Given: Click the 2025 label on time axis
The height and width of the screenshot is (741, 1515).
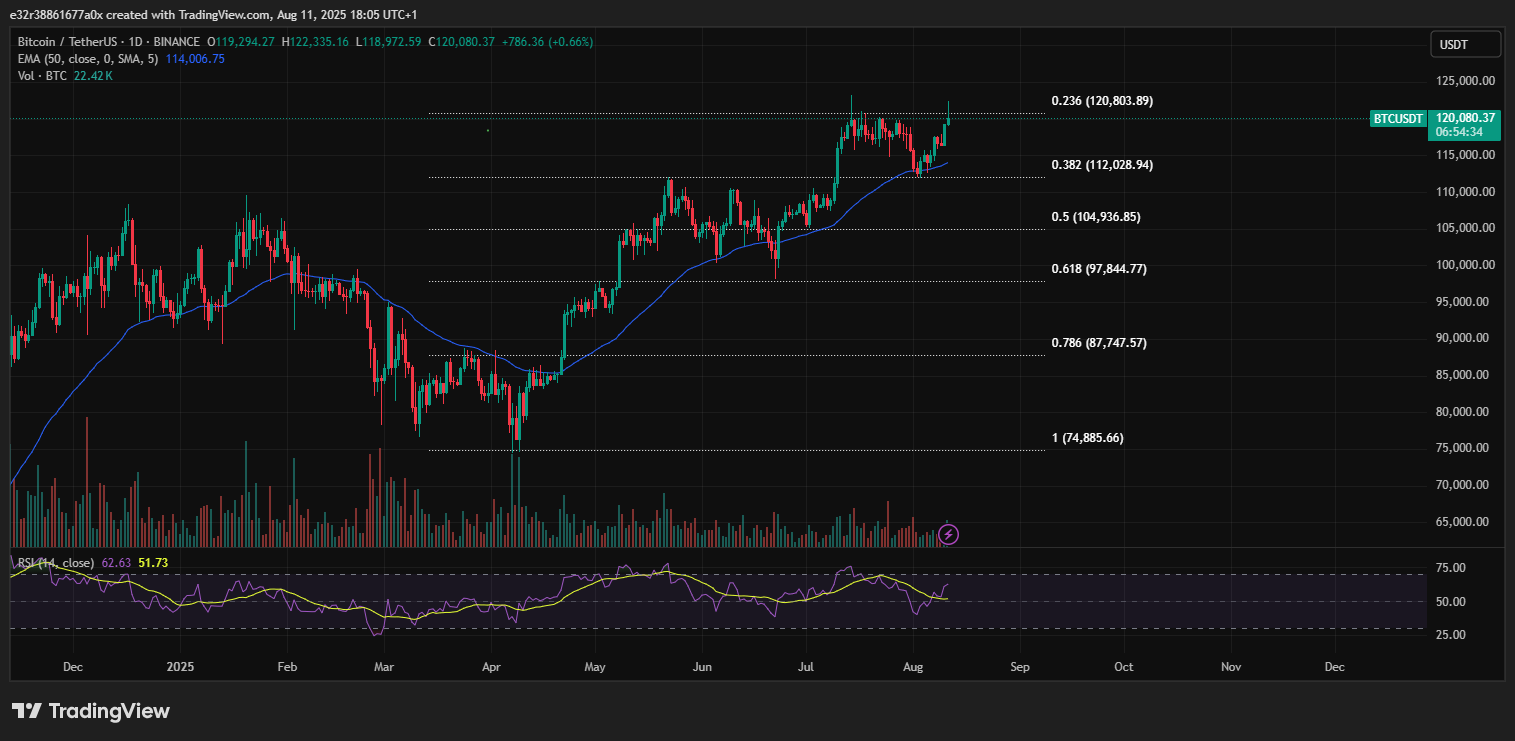Looking at the screenshot, I should (x=180, y=666).
